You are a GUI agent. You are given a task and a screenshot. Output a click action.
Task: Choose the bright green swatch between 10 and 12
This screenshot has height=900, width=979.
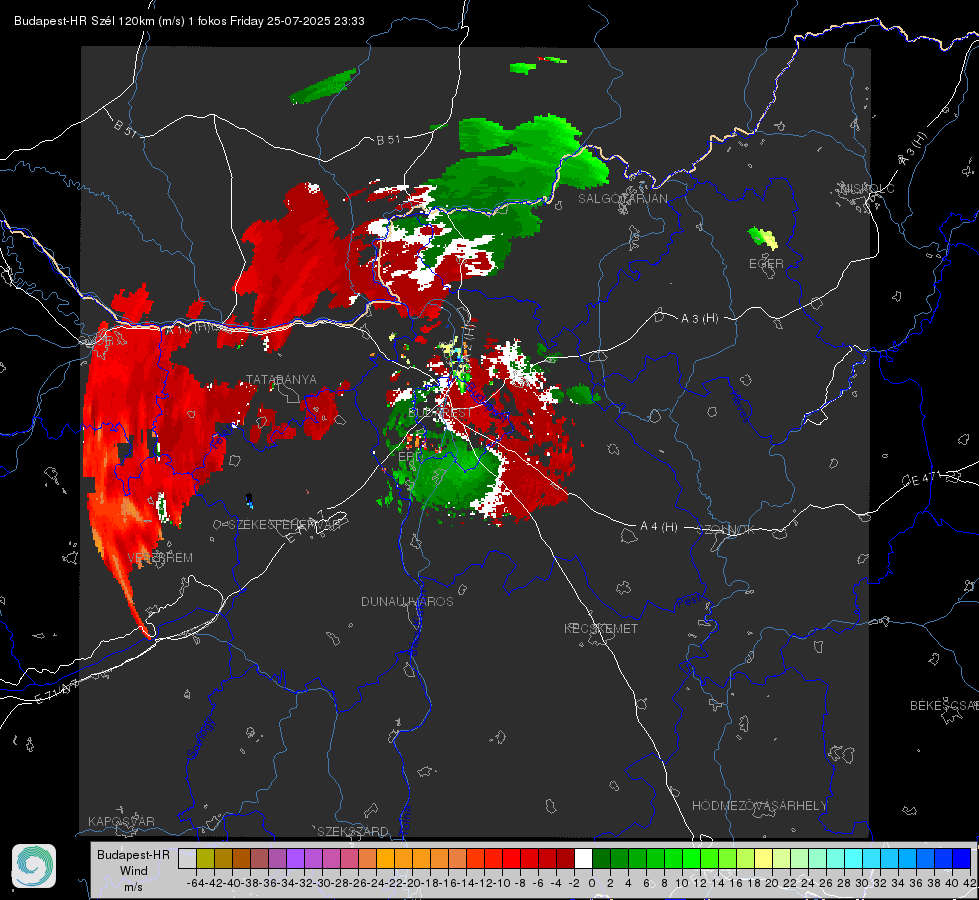tap(691, 858)
